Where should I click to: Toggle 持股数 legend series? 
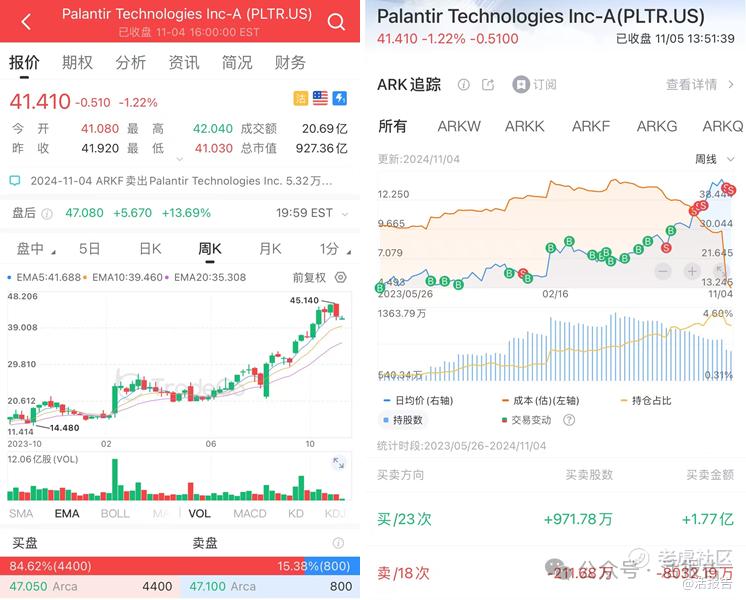403,420
